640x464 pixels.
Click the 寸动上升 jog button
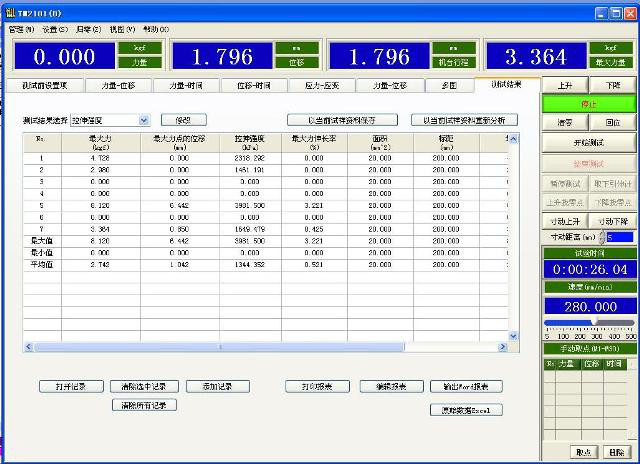tap(565, 221)
